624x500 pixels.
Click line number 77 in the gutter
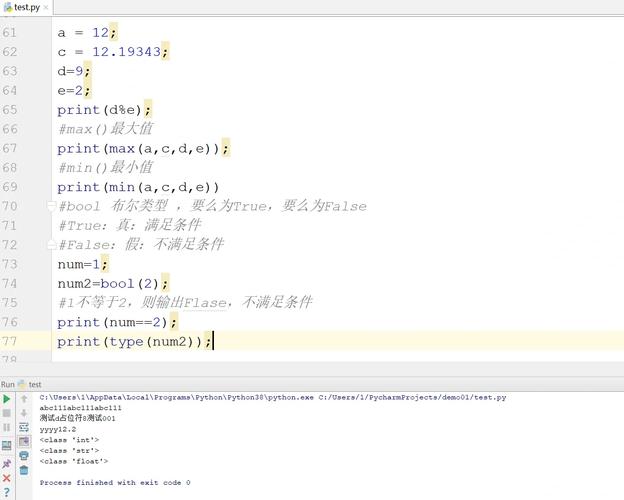tap(10, 342)
